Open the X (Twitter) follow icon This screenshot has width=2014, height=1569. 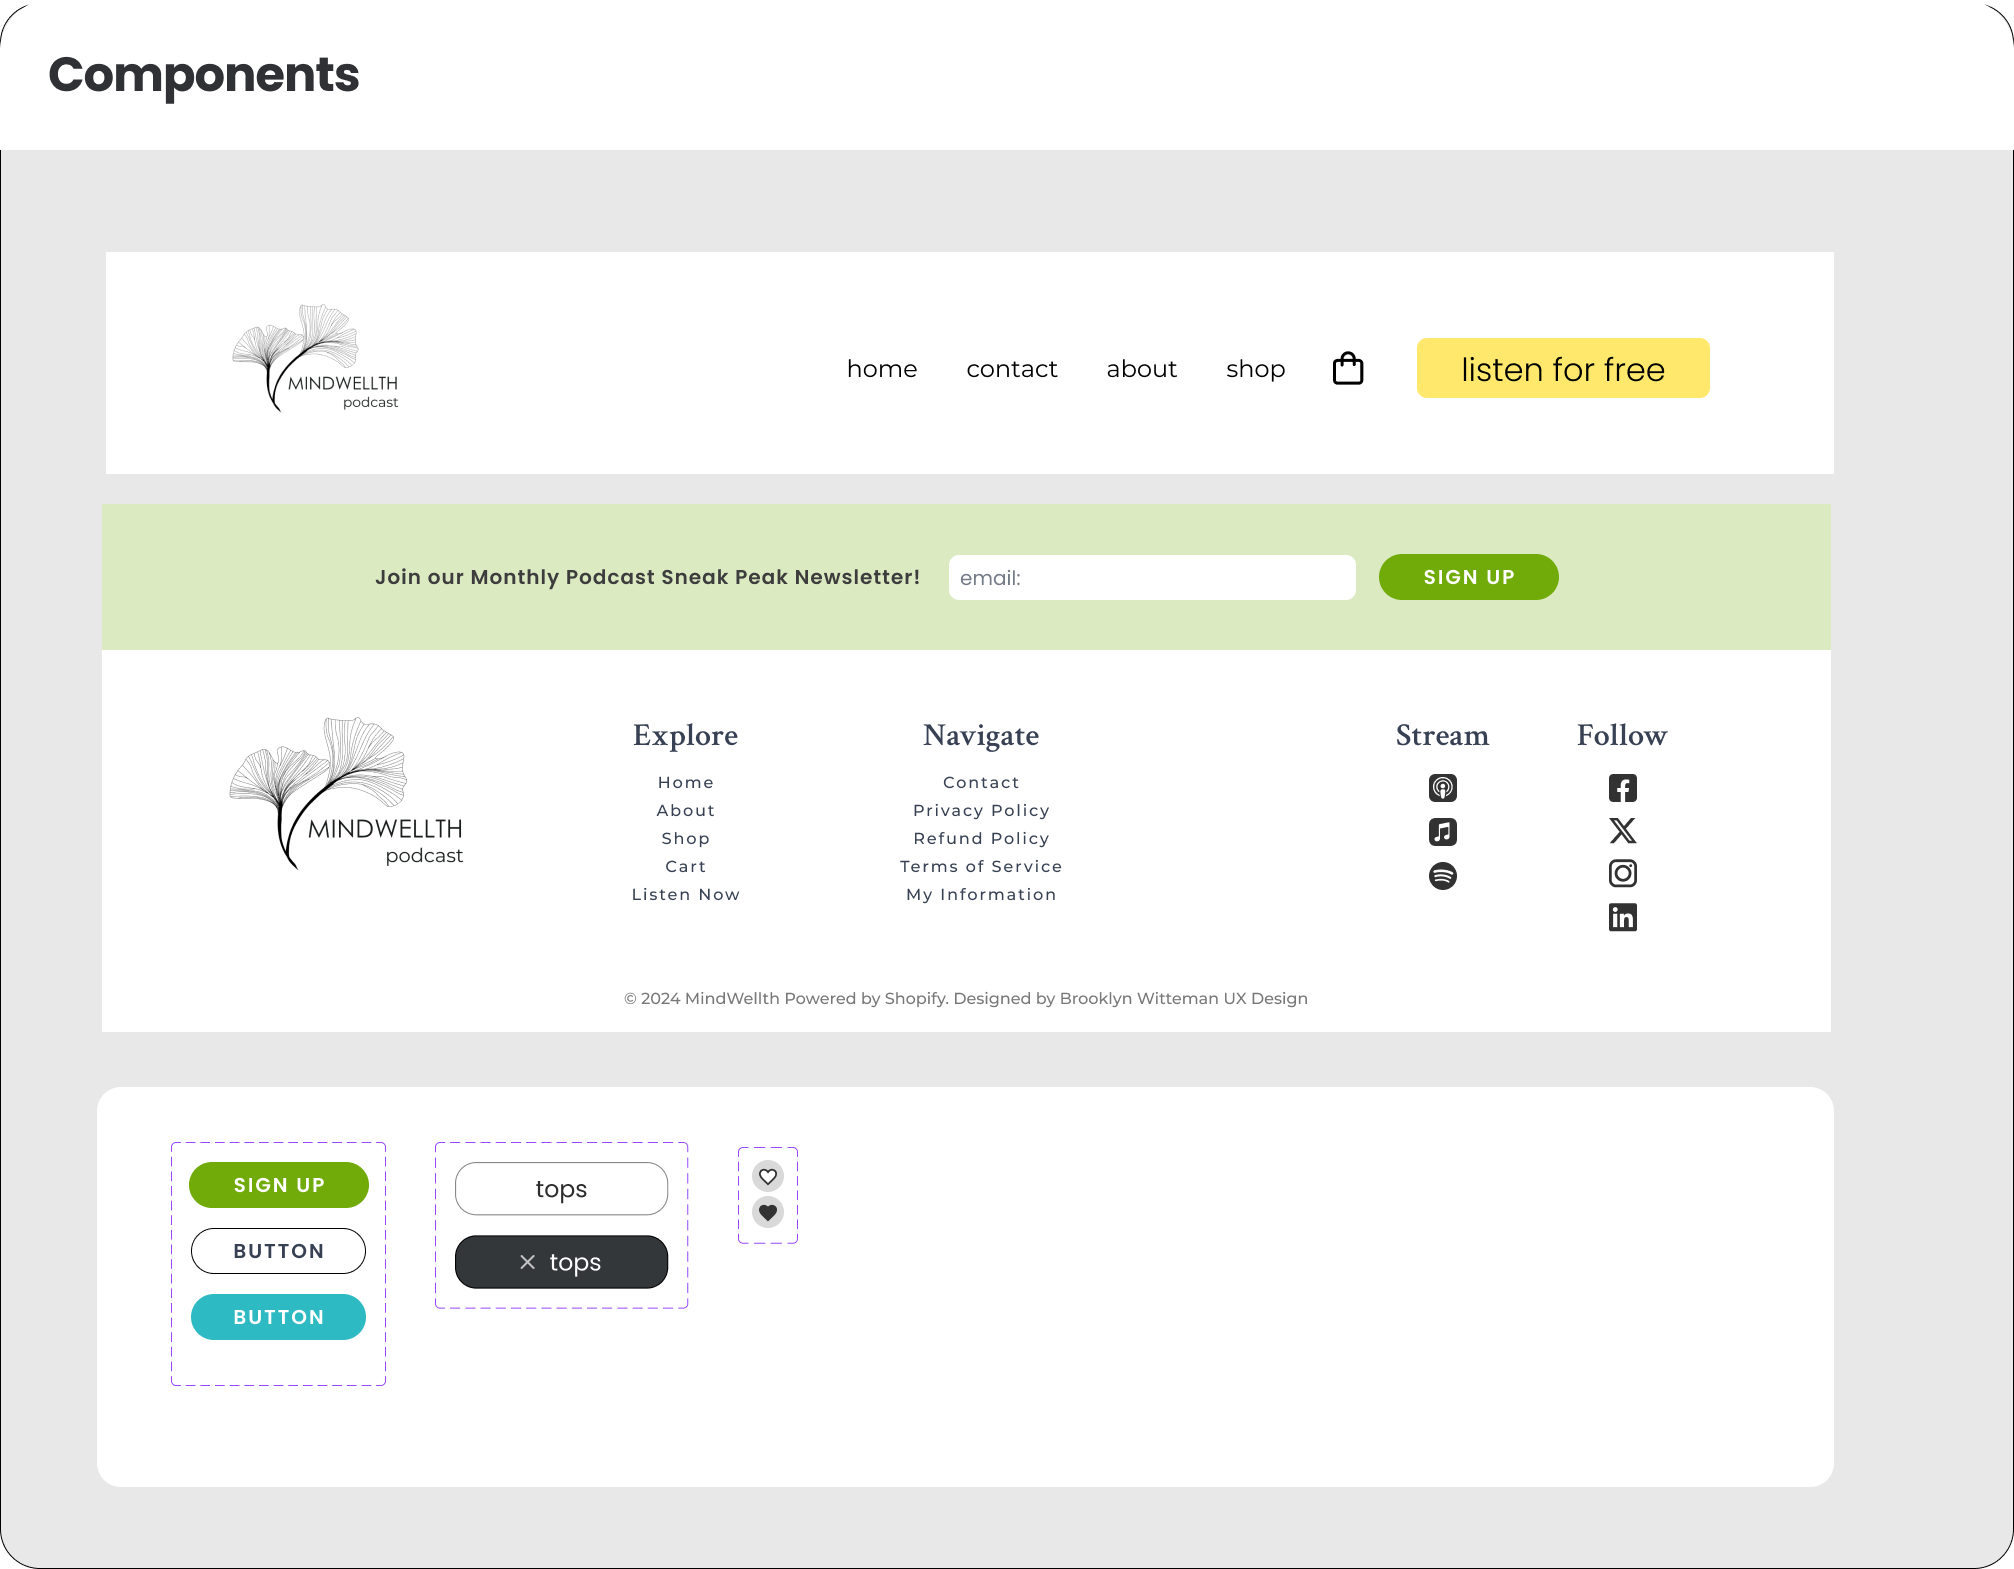[1622, 831]
